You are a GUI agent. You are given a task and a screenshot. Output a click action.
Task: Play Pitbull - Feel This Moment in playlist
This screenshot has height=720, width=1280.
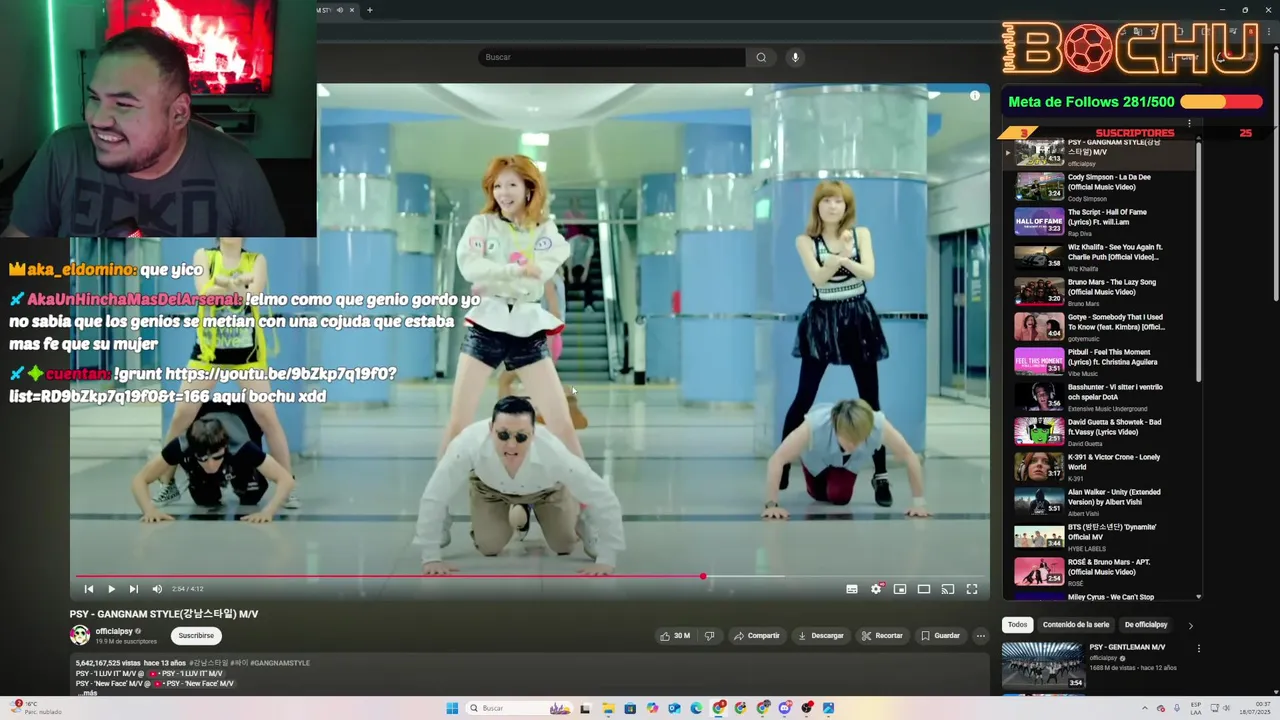(1098, 361)
